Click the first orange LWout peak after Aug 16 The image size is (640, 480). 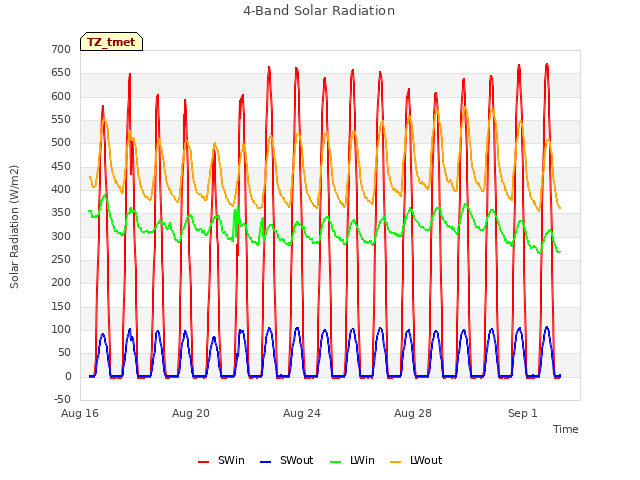click(104, 120)
